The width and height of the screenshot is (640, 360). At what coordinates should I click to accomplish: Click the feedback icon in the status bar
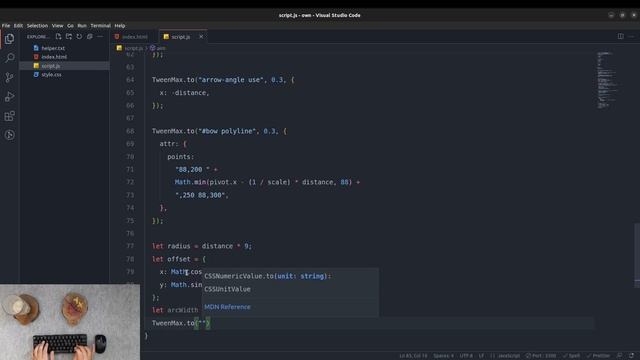click(620, 356)
